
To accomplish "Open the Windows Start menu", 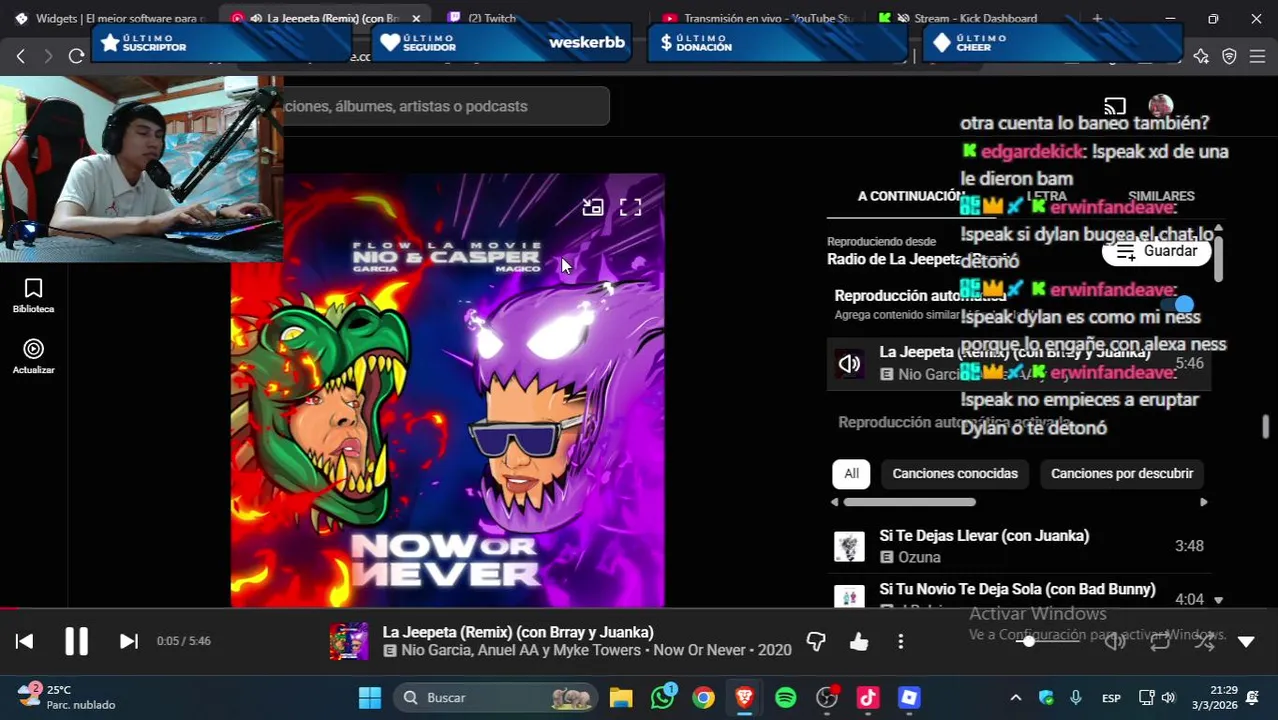I will click(370, 698).
